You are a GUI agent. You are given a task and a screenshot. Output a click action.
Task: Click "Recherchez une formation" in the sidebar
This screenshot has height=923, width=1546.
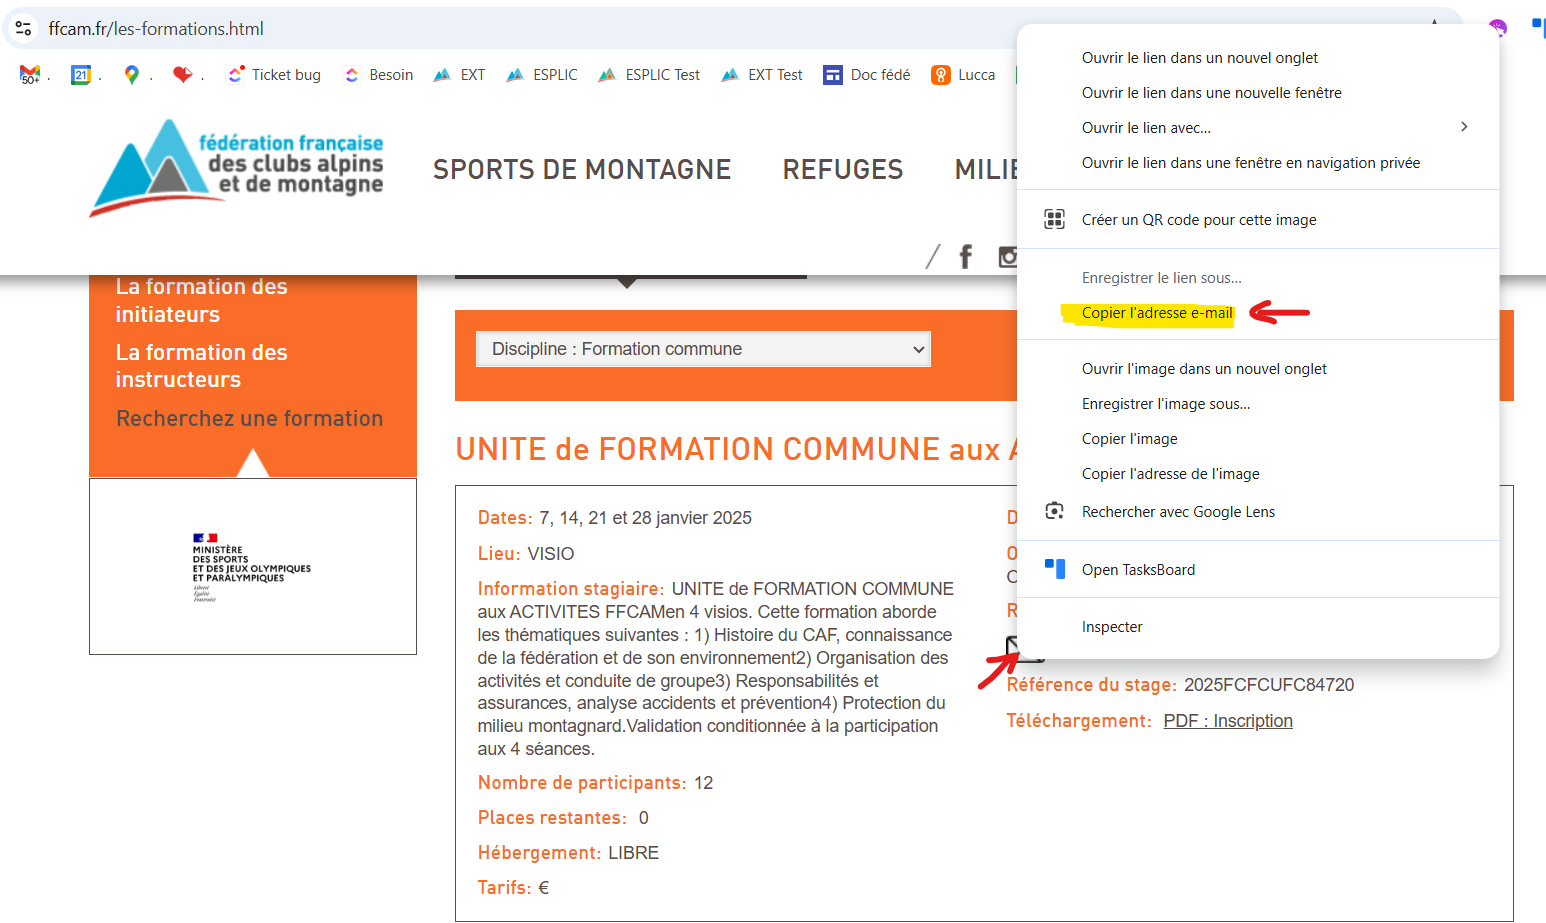[249, 418]
